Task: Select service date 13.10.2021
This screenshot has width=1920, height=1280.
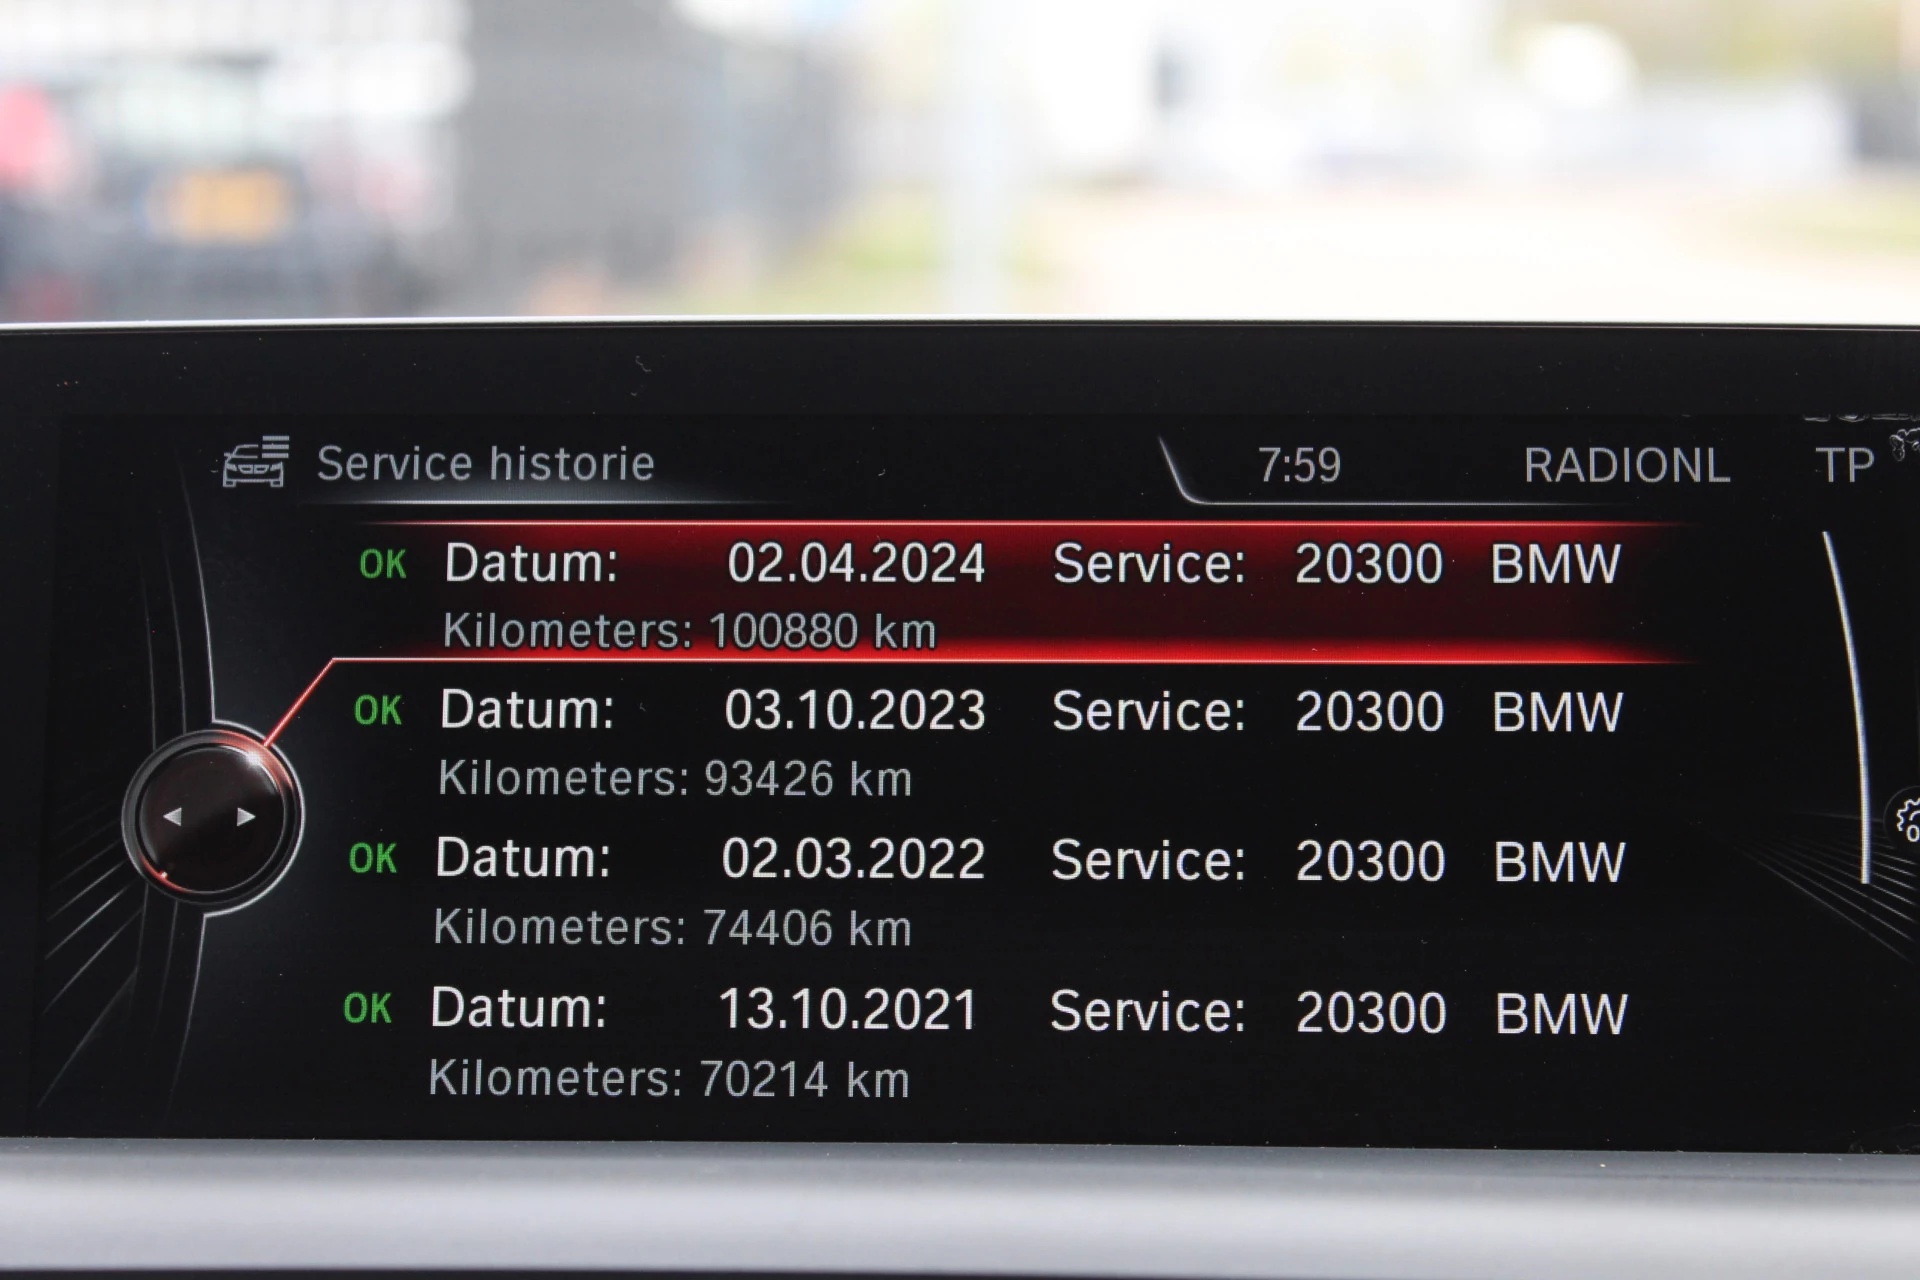Action: pyautogui.click(x=848, y=1009)
